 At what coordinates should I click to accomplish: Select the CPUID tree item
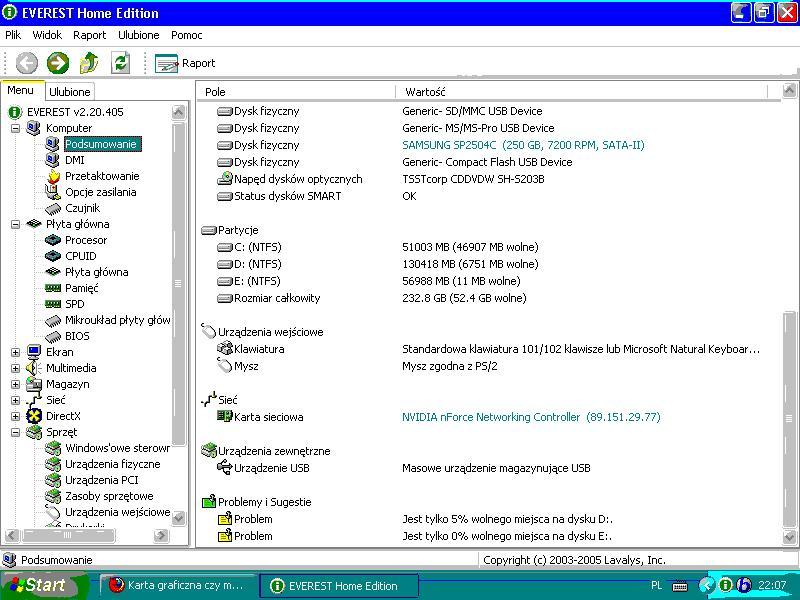coord(81,256)
